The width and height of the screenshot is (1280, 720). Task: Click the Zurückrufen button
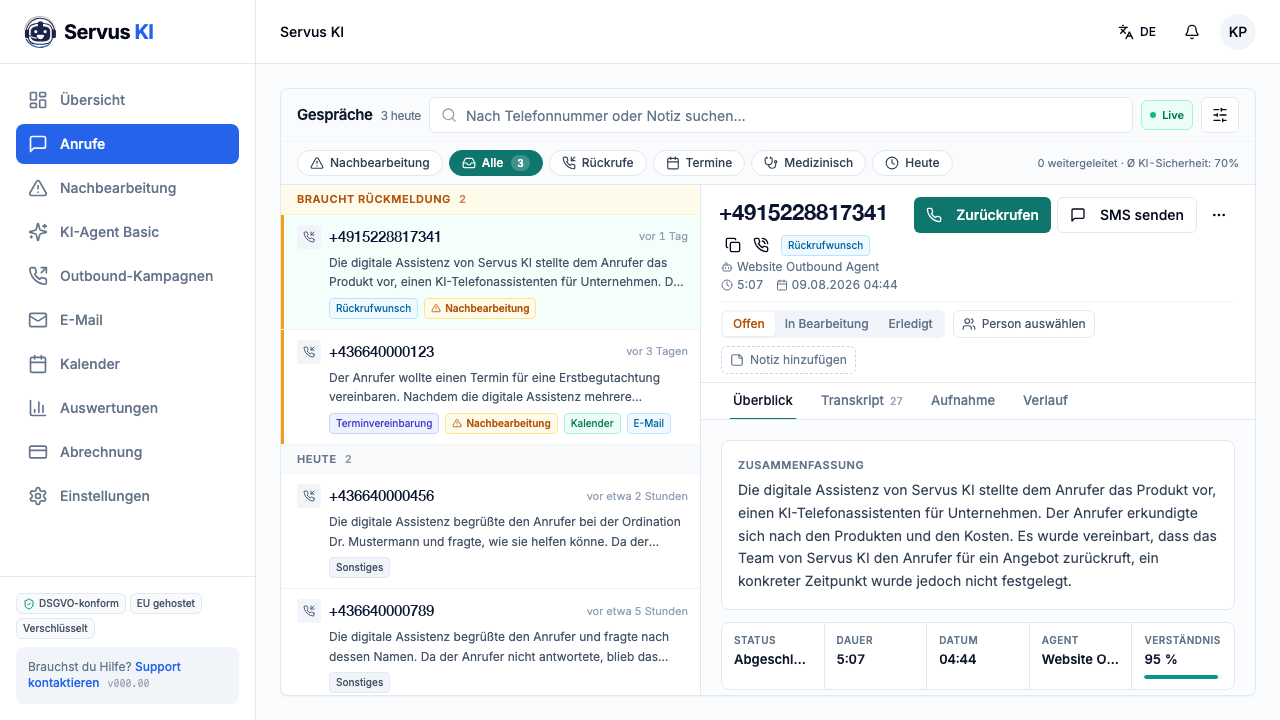coord(982,215)
